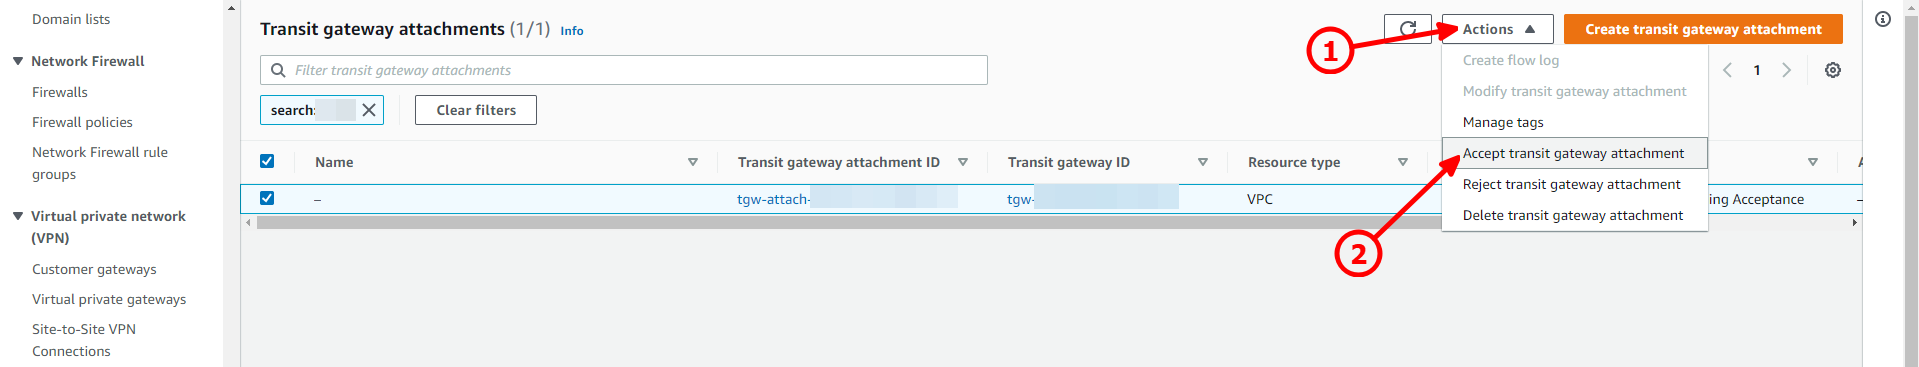
Task: Sort by Name column arrow
Action: pyautogui.click(x=693, y=162)
